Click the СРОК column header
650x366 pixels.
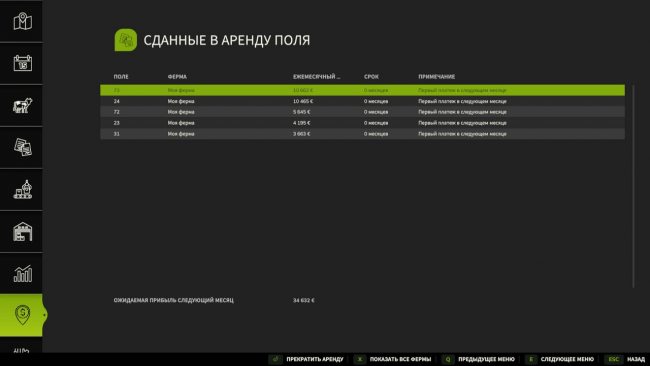(x=371, y=77)
